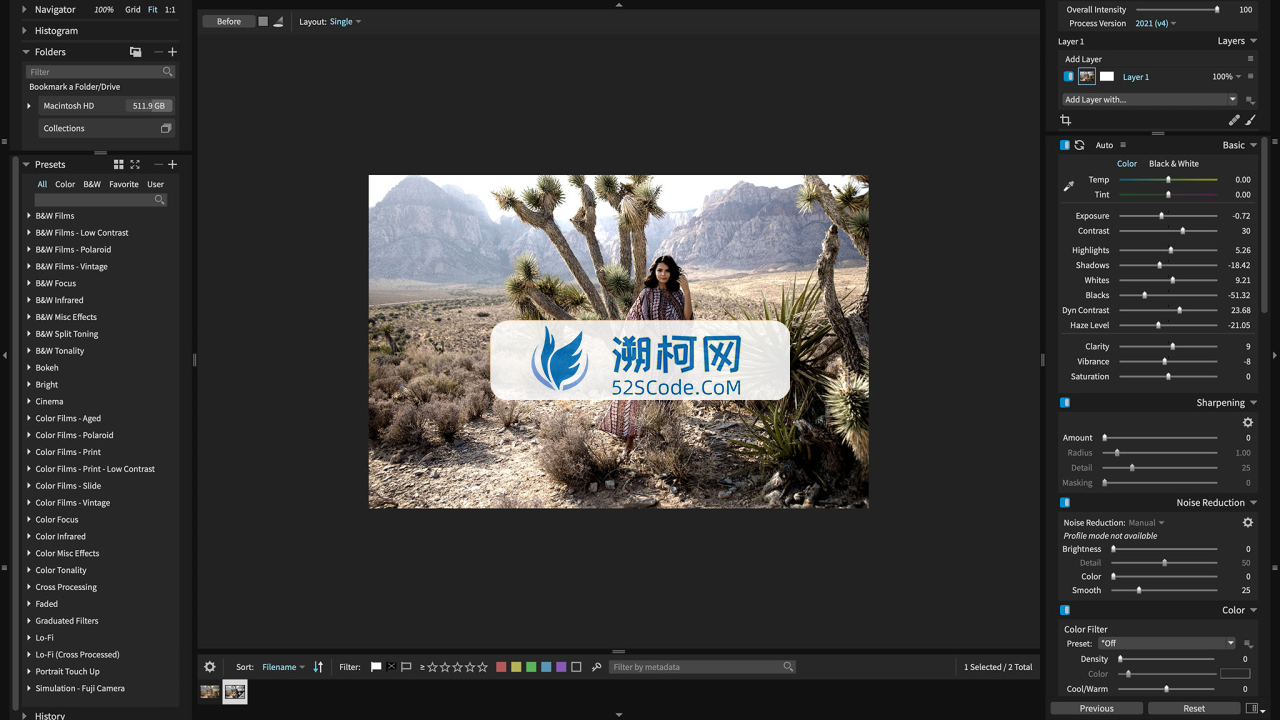Filter by unflagged outline flag
Viewport: 1280px width, 720px height.
point(406,667)
